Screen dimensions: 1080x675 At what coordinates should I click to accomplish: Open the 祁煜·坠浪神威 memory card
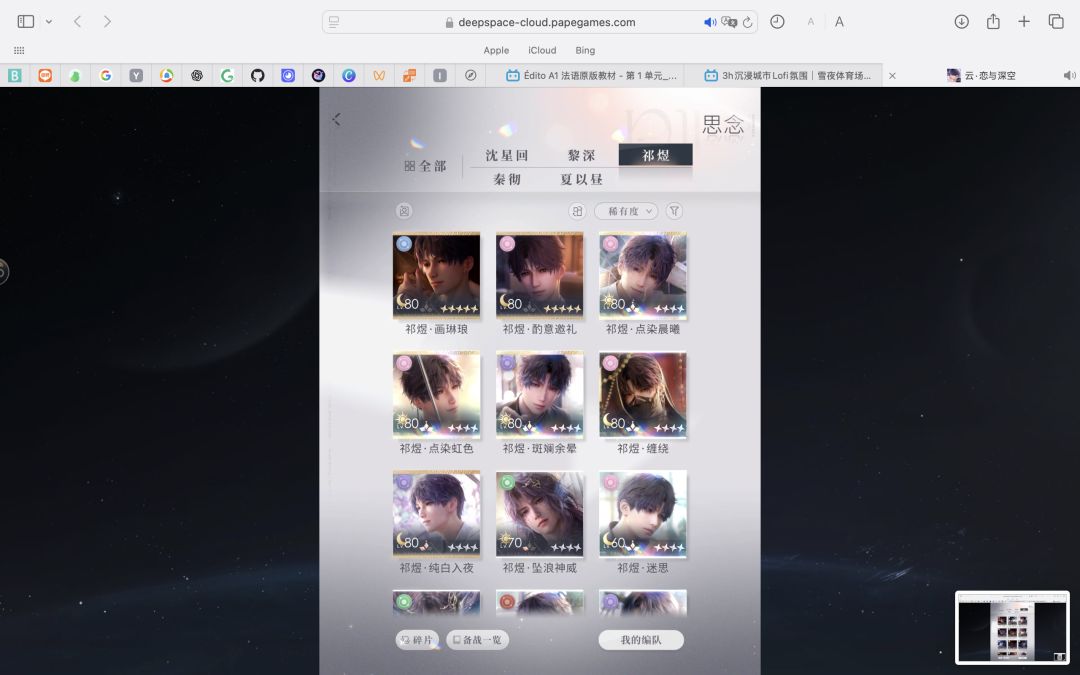[x=539, y=514]
